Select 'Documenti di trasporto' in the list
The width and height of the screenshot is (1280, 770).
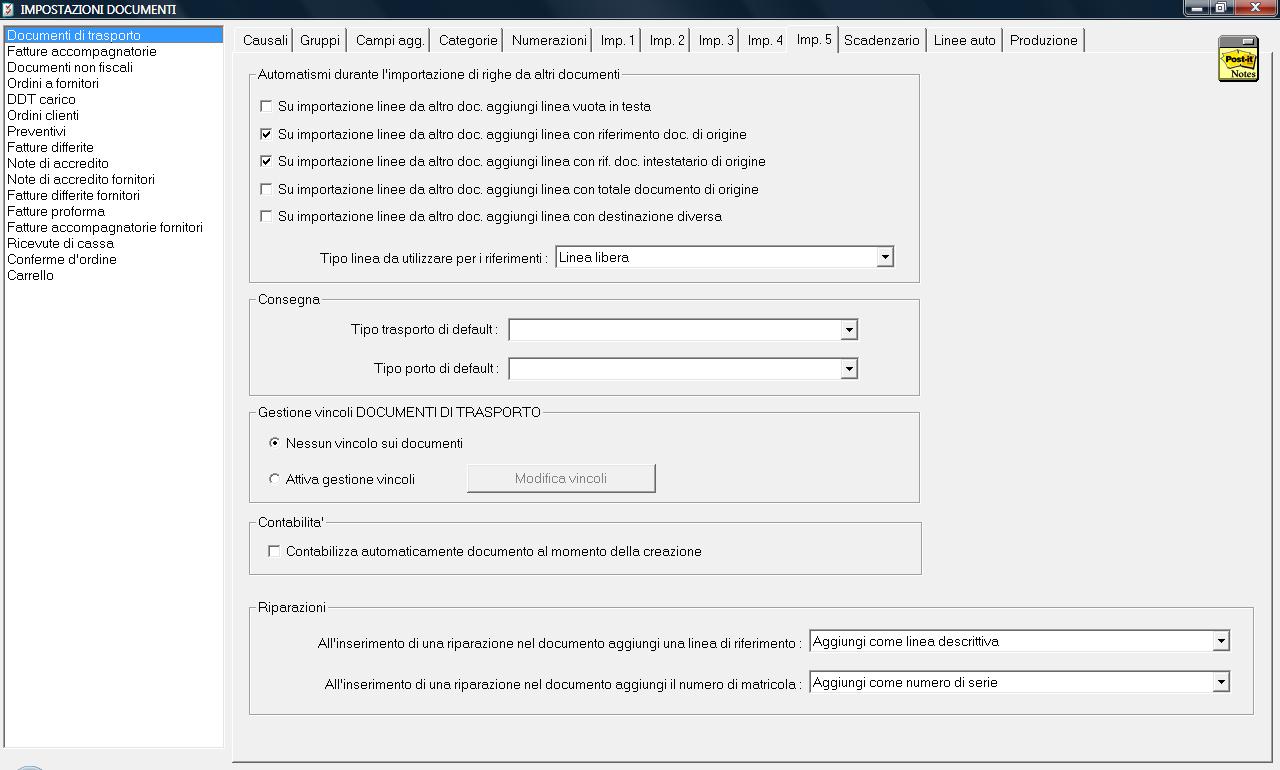point(114,35)
